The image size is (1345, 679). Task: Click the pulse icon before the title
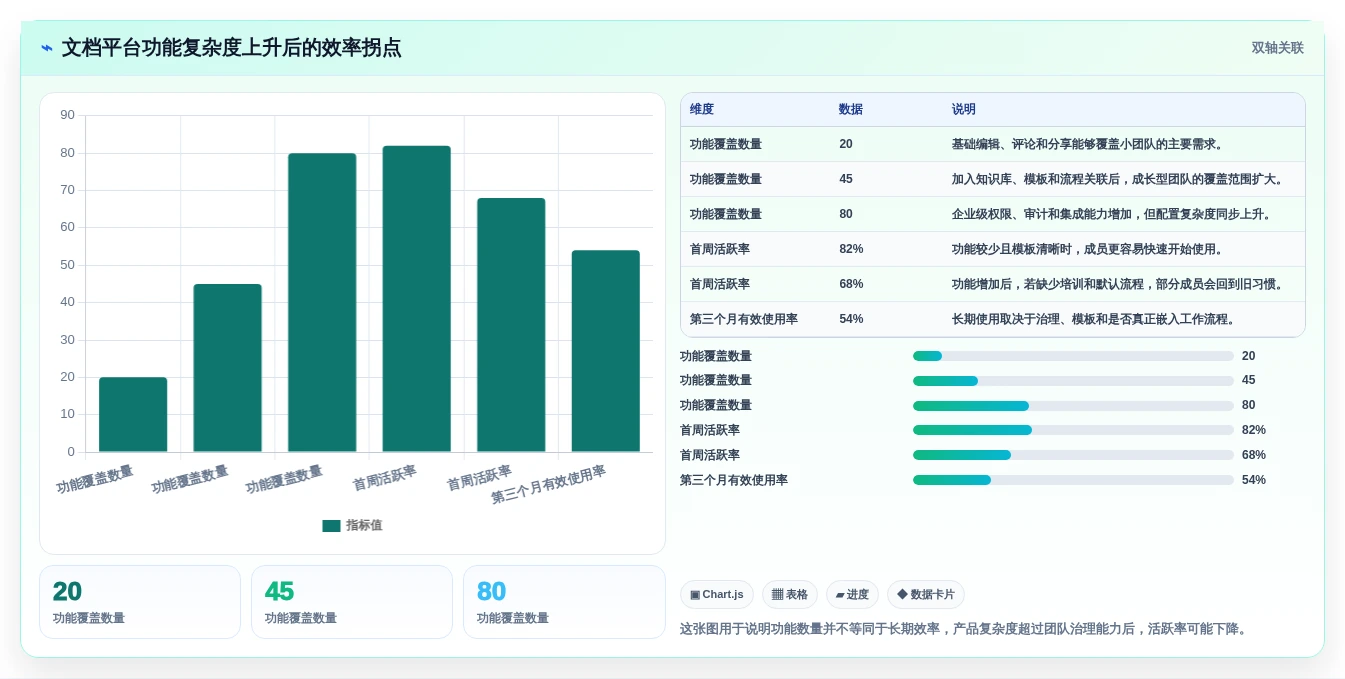pyautogui.click(x=47, y=48)
